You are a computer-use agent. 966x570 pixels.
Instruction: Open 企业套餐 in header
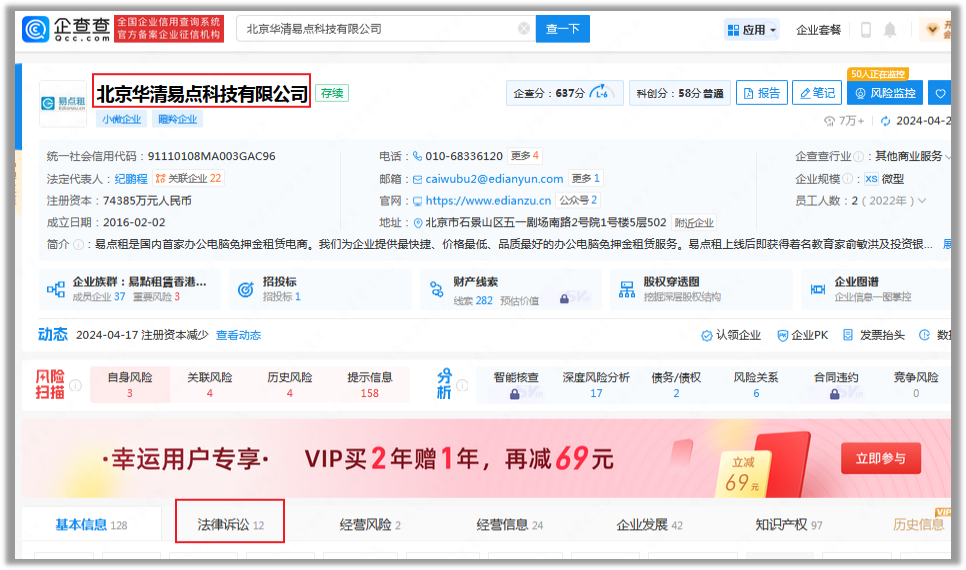818,30
